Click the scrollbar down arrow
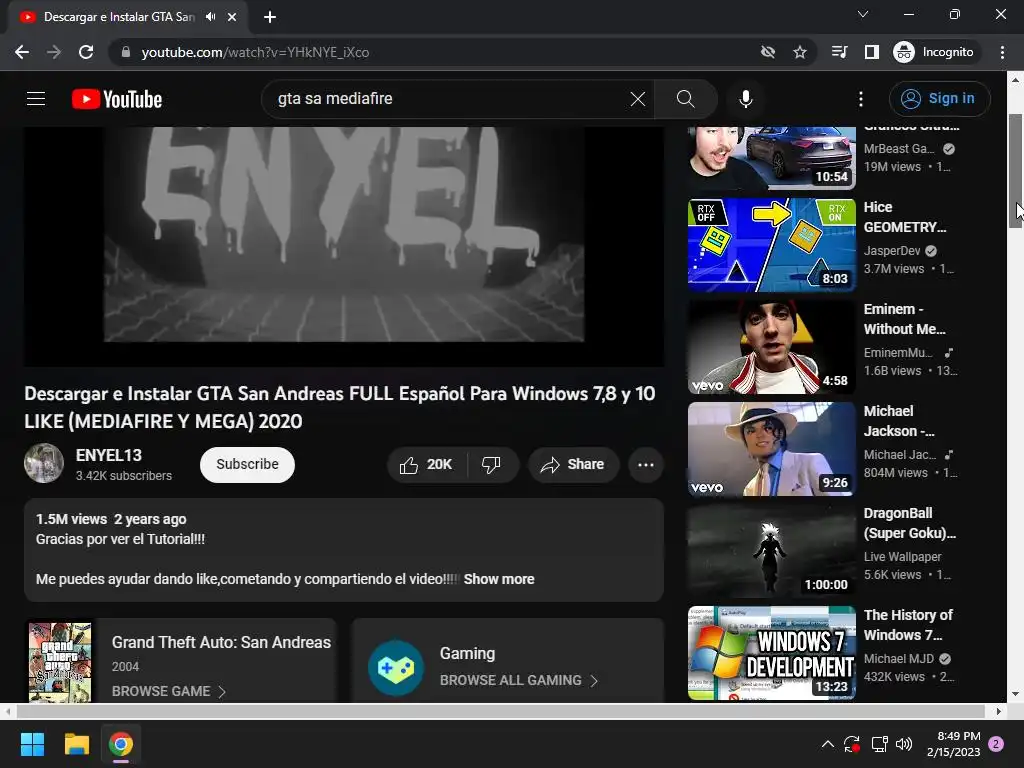1024x768 pixels. (x=1016, y=694)
